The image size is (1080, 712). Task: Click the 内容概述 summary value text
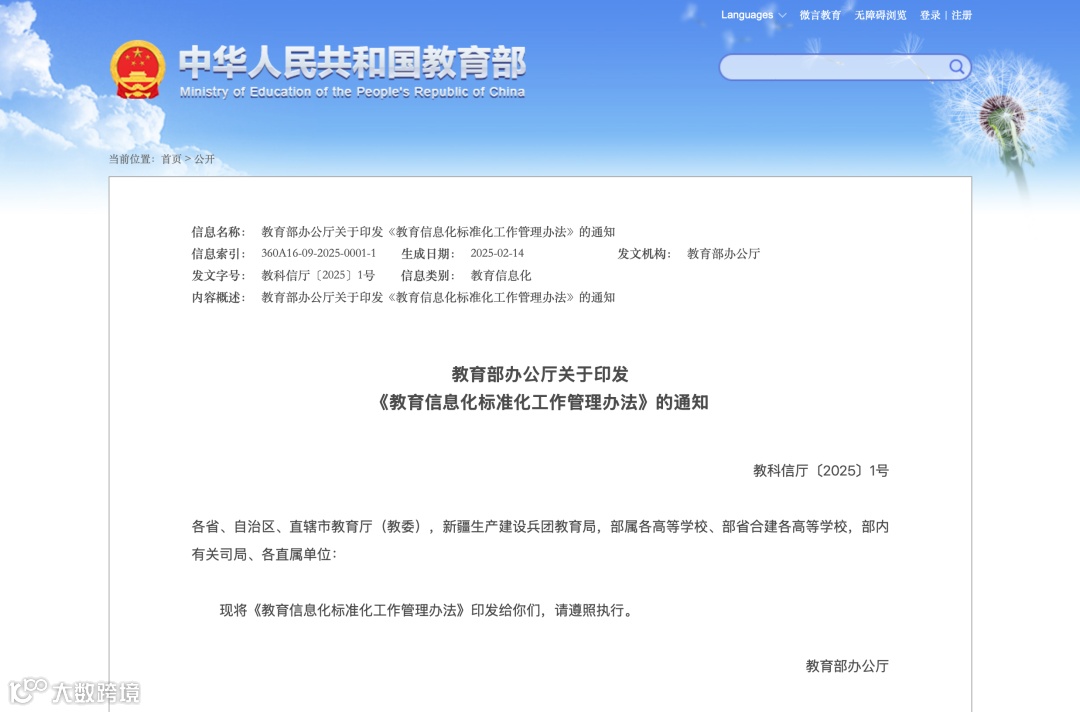[x=438, y=297]
